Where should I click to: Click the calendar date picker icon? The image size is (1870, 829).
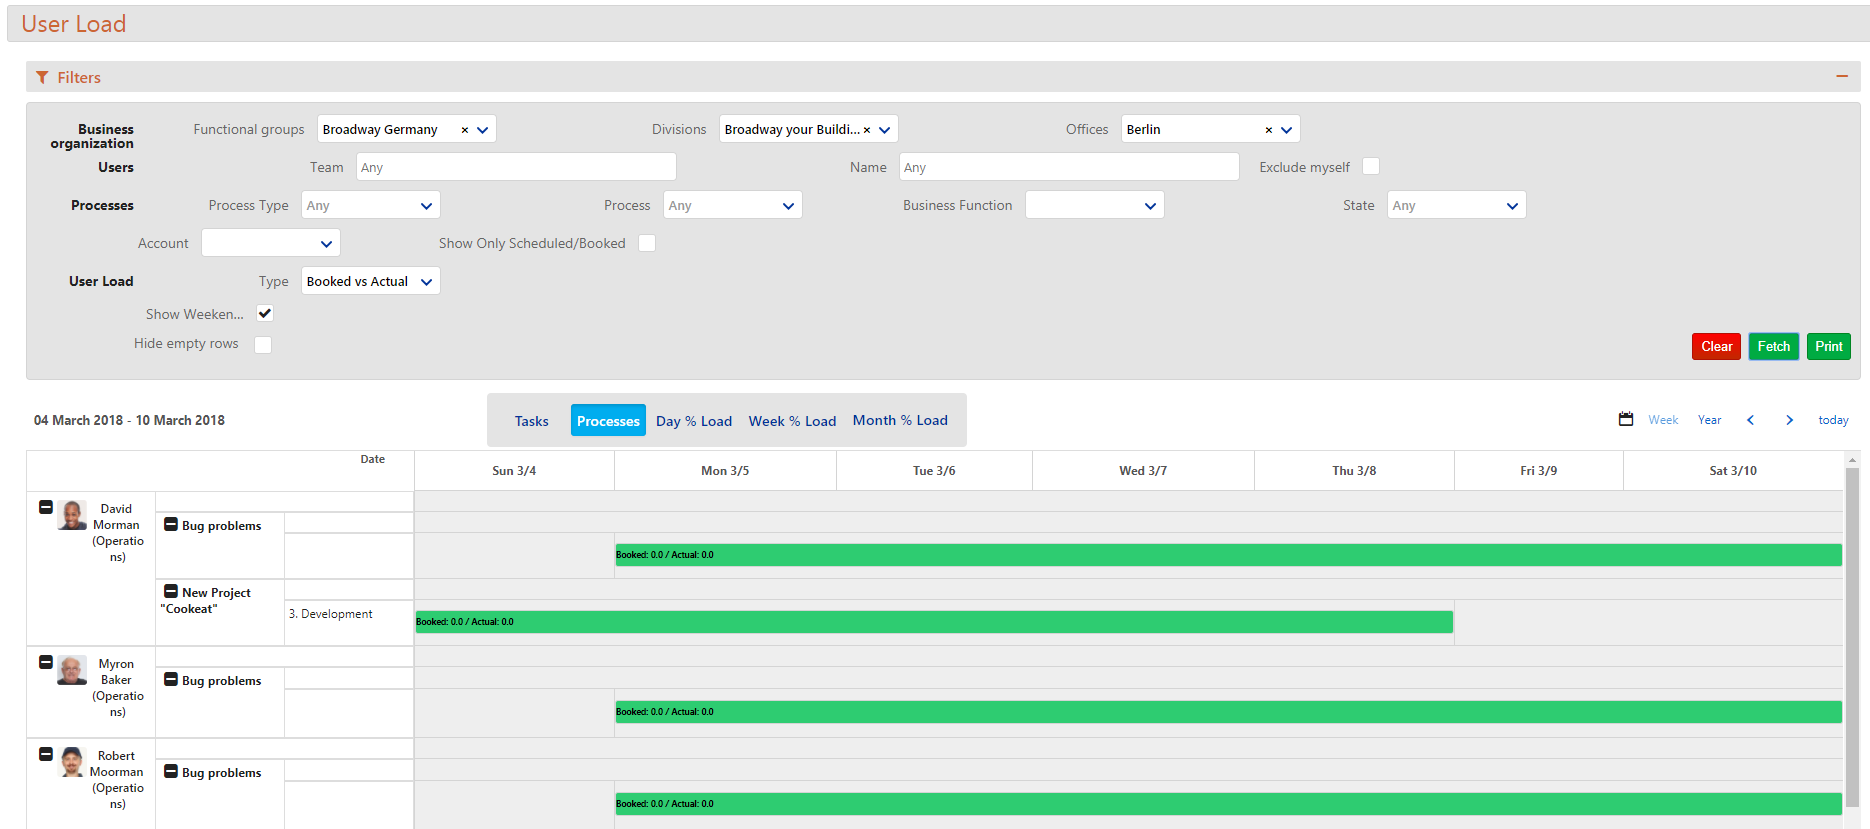pos(1626,420)
